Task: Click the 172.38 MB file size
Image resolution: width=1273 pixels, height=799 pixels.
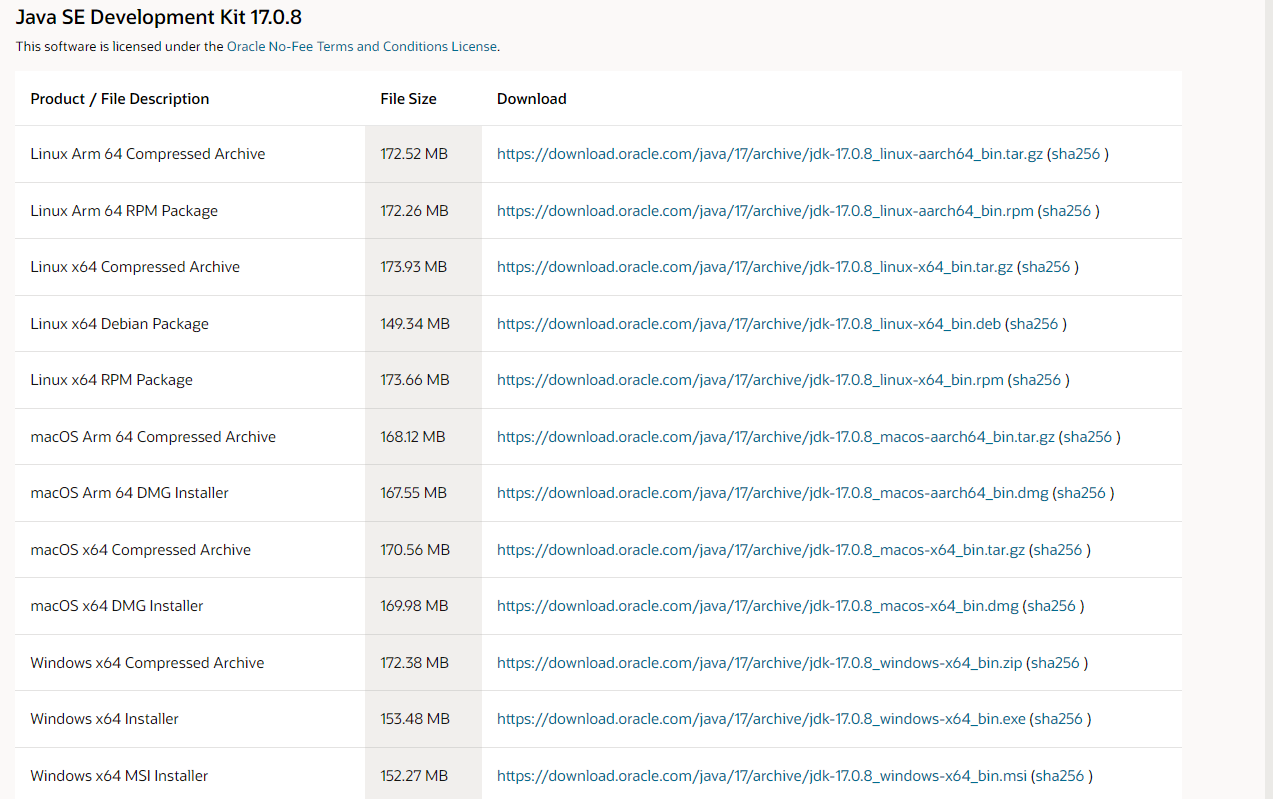Action: (x=414, y=663)
